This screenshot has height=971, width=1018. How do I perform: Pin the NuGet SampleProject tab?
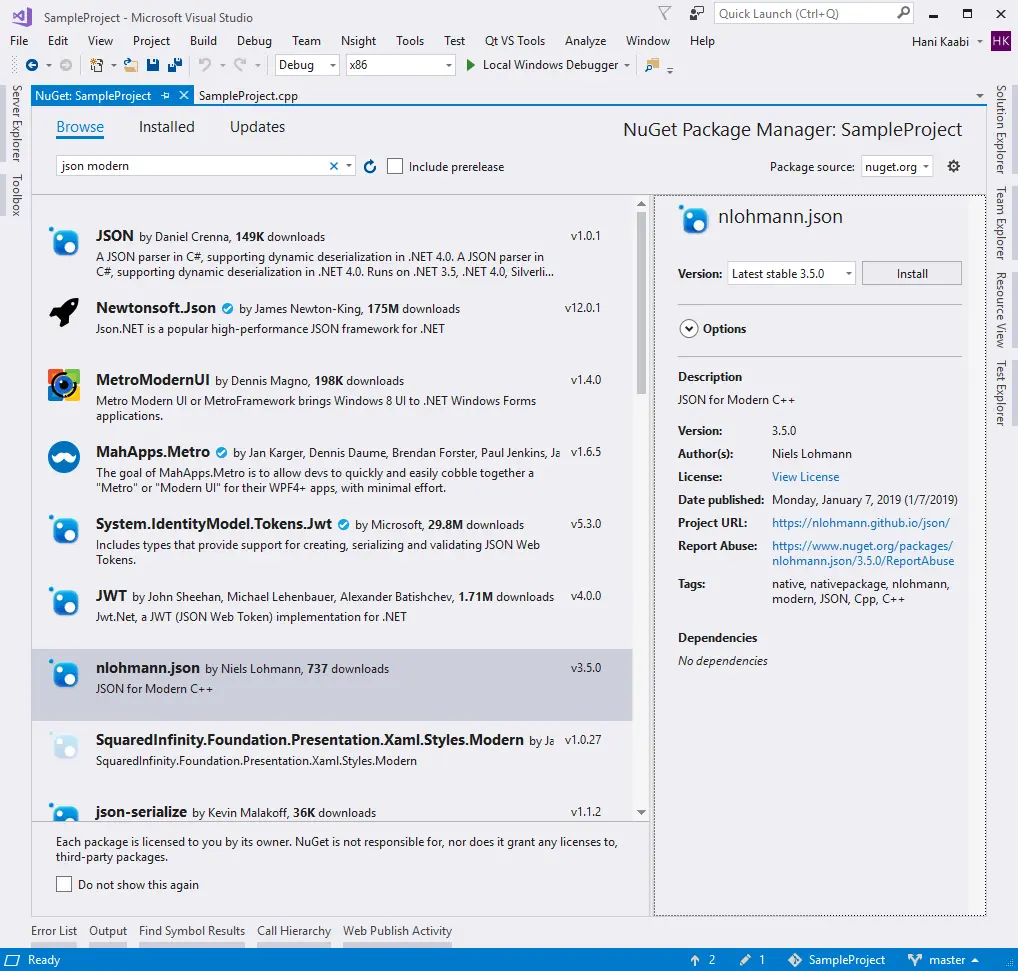tap(166, 96)
